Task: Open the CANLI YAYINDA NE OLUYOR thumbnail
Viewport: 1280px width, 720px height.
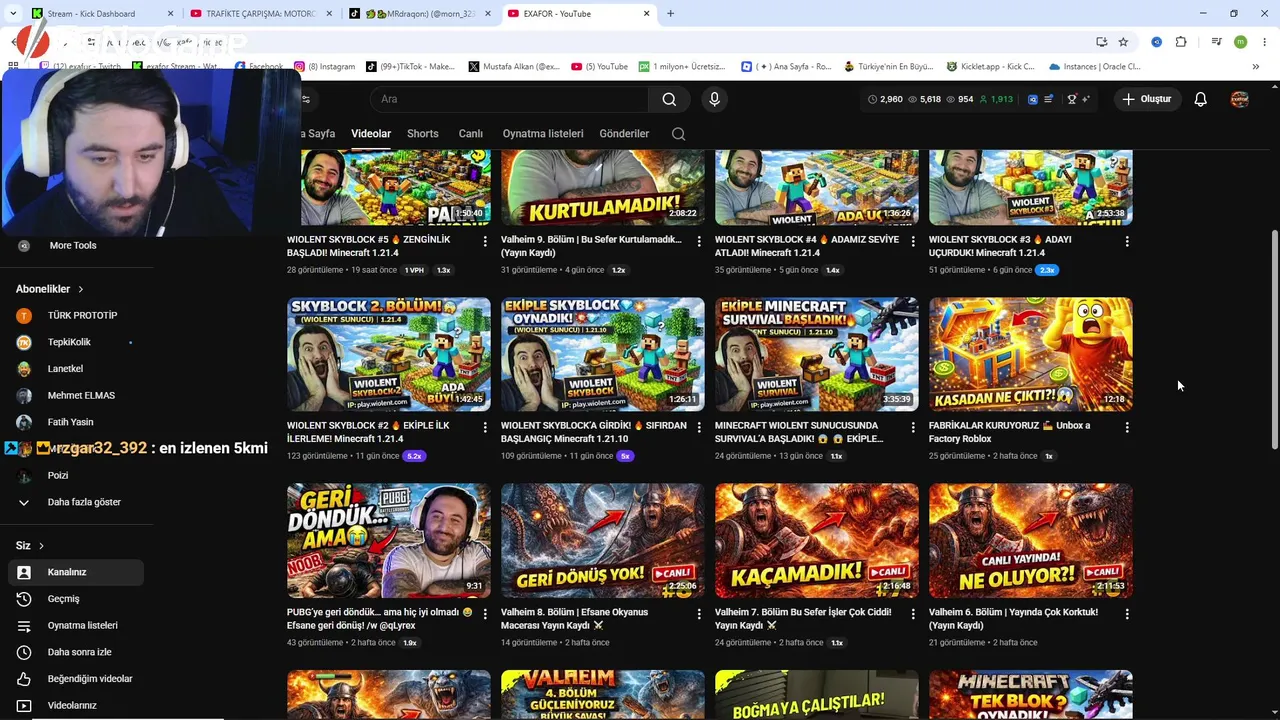Action: [1030, 540]
